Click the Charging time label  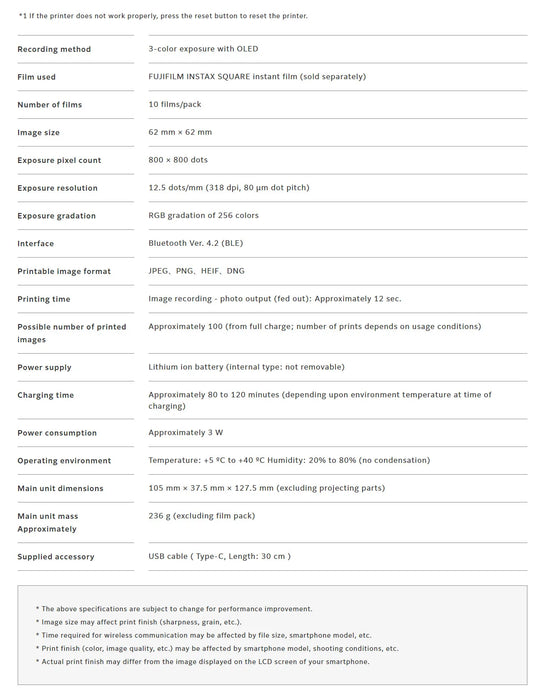[x=46, y=395]
